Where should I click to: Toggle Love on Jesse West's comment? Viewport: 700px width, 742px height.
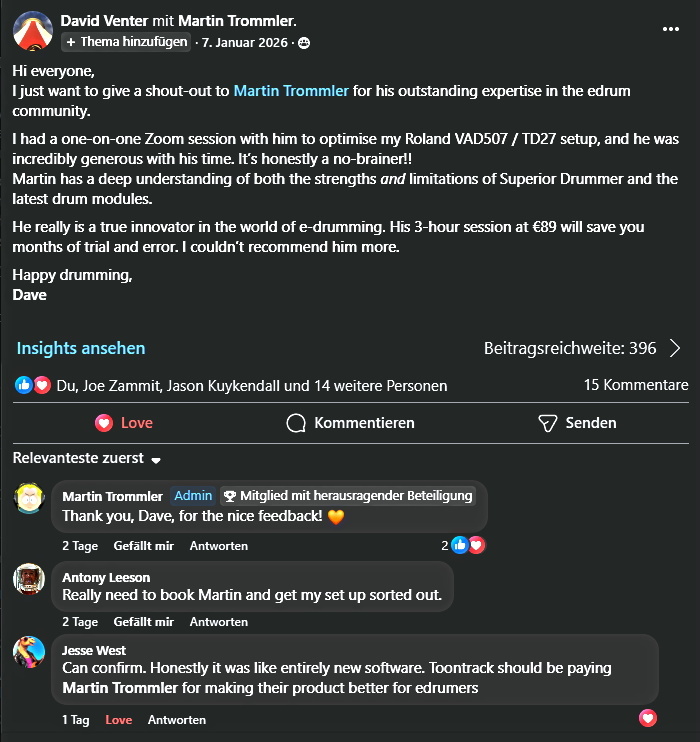pyautogui.click(x=118, y=720)
